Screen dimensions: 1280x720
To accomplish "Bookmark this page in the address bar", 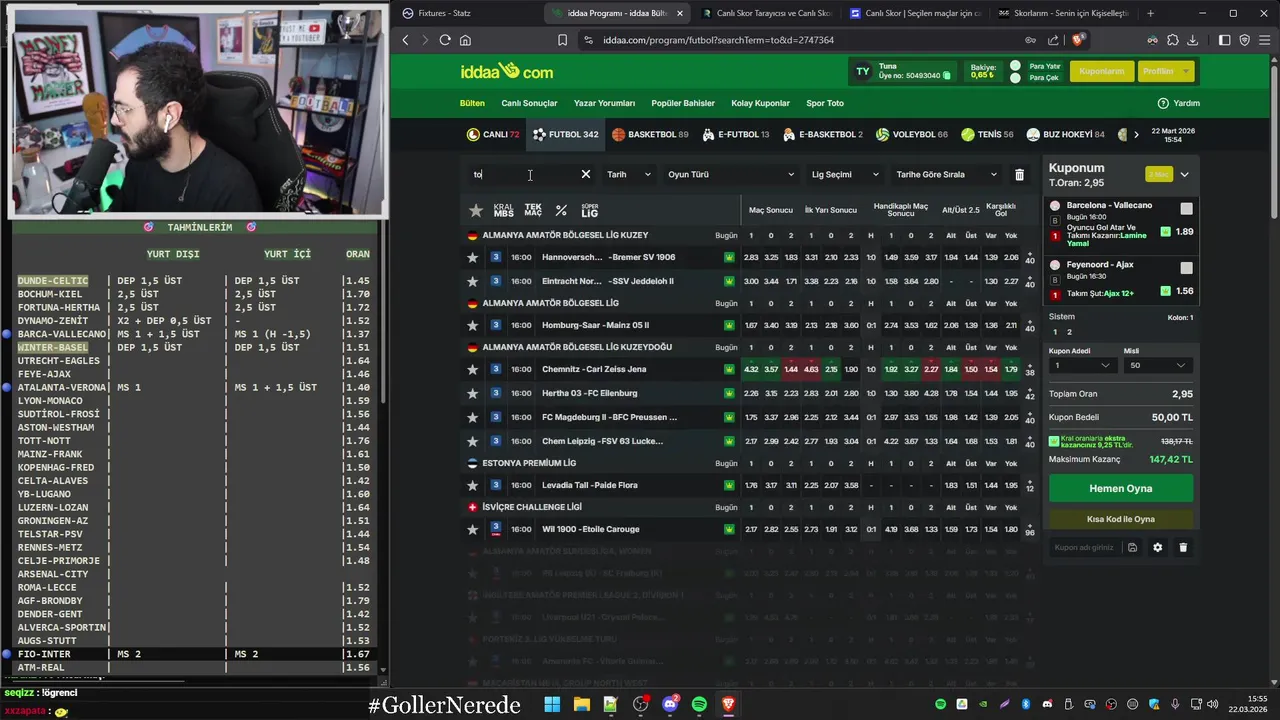I will [x=562, y=40].
